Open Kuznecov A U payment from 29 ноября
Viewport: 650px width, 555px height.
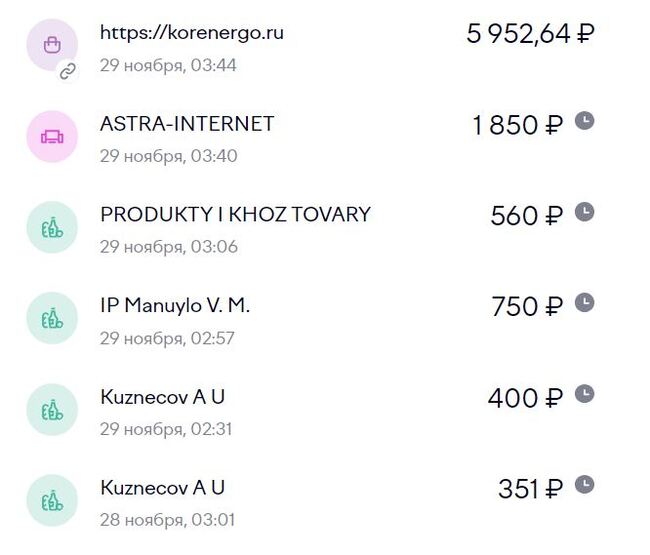(x=162, y=397)
